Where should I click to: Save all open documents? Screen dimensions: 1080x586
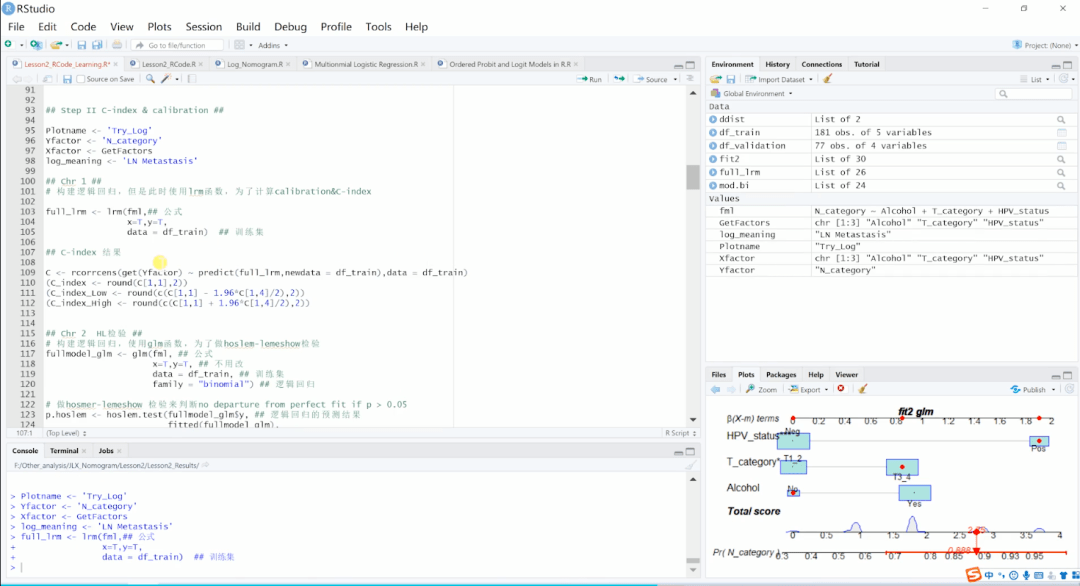97,45
